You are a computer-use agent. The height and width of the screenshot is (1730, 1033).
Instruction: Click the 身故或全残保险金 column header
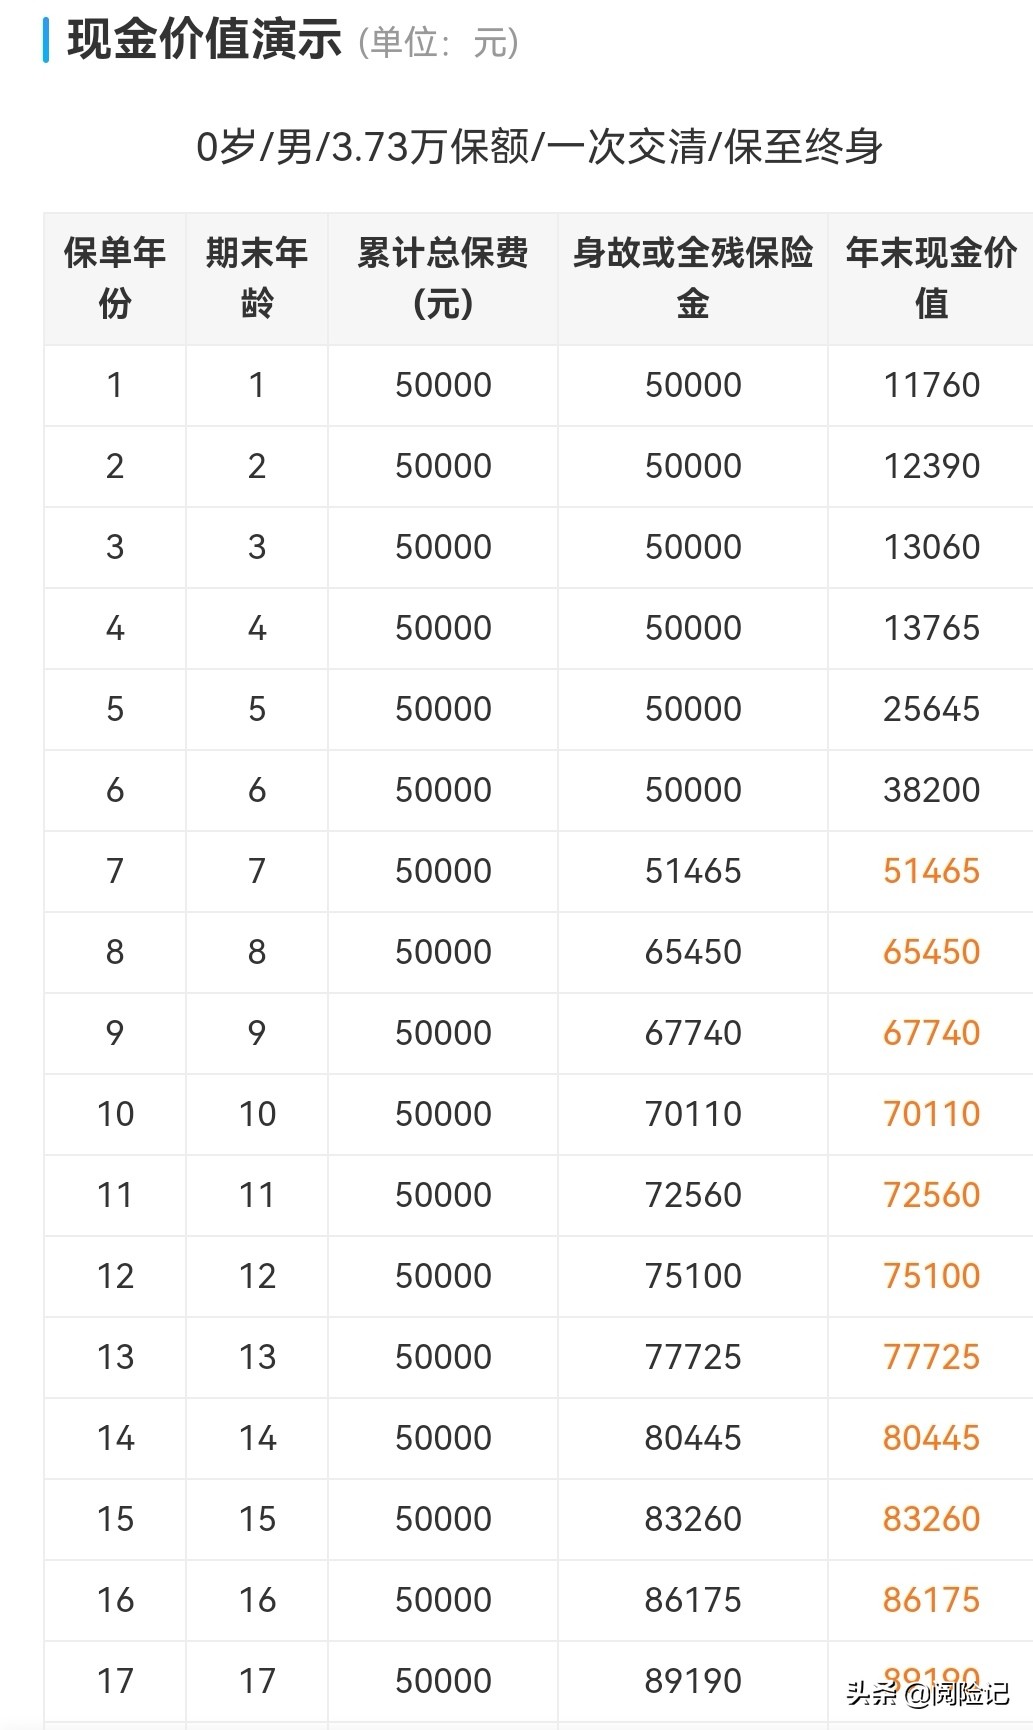(693, 278)
